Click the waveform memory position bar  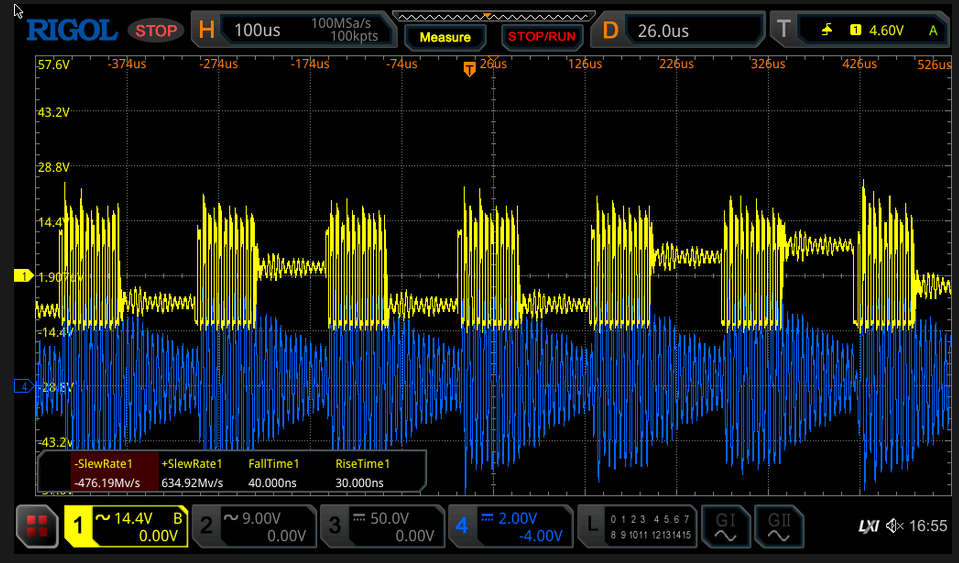[x=493, y=17]
